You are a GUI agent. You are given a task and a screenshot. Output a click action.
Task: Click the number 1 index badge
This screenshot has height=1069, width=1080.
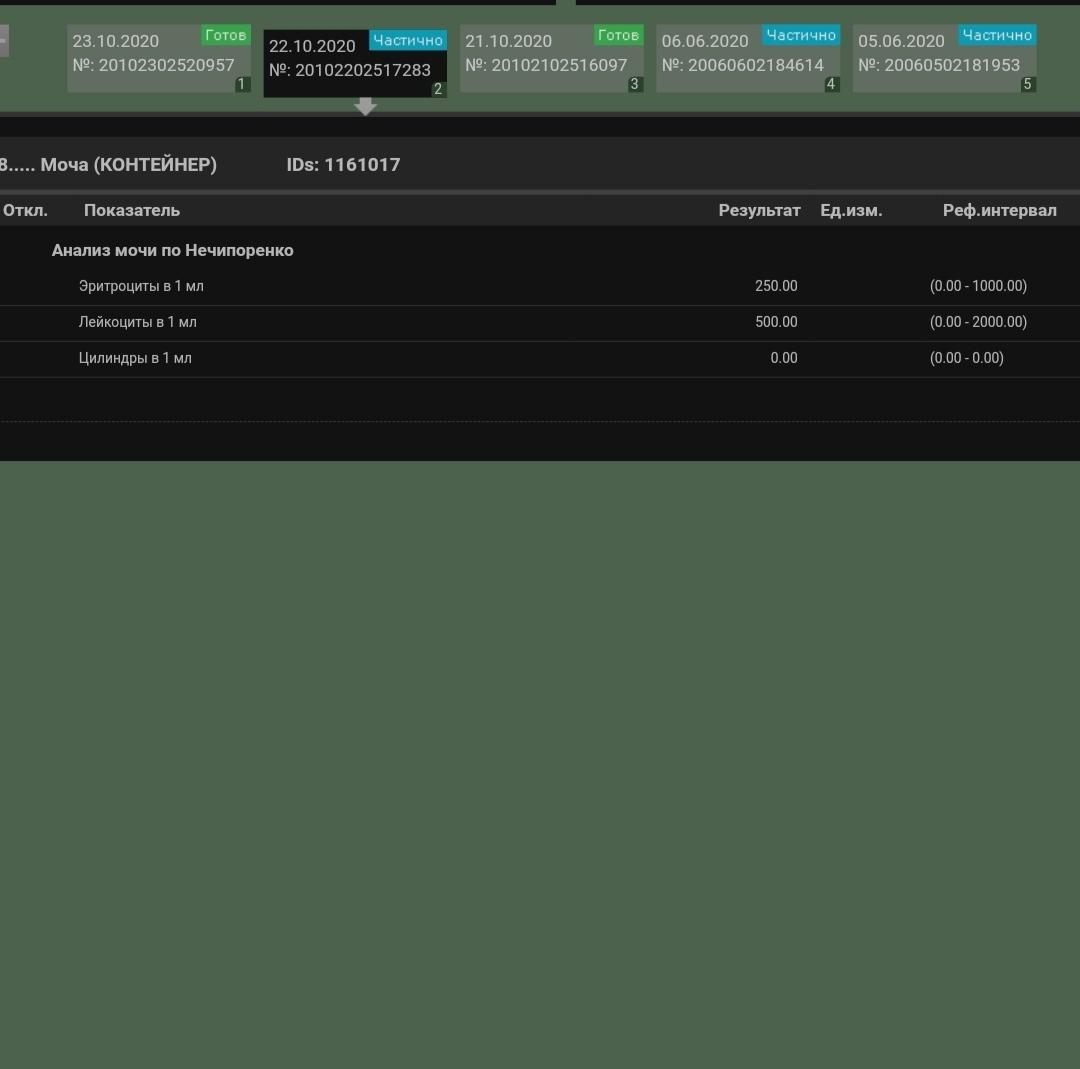(241, 84)
